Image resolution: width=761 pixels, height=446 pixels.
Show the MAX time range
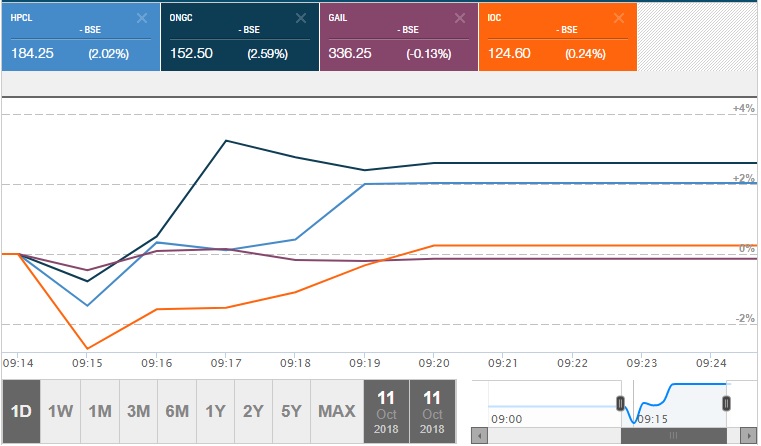point(336,411)
